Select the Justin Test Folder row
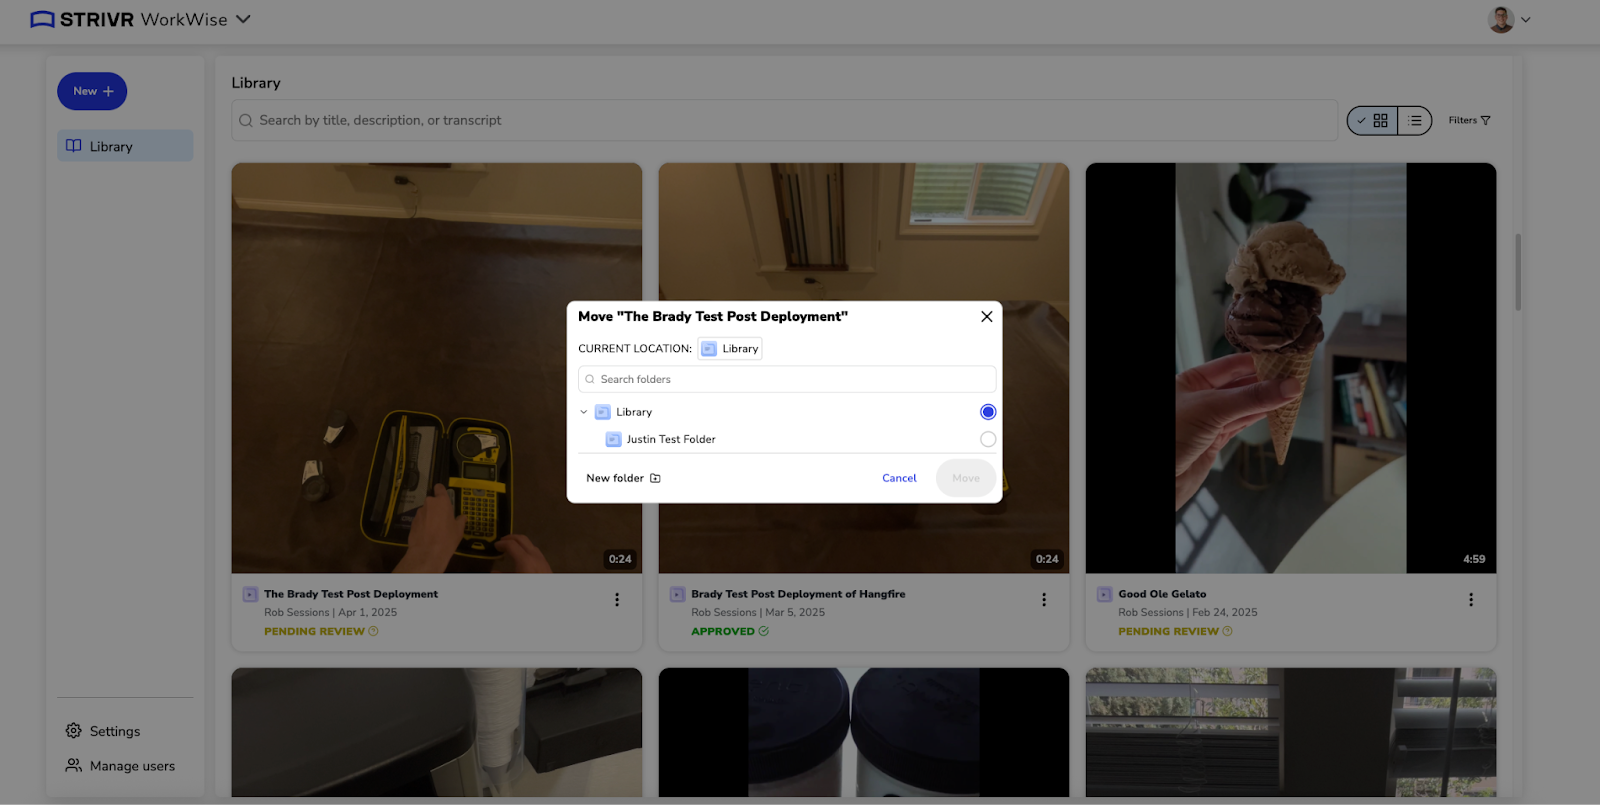1600x805 pixels. (x=787, y=439)
